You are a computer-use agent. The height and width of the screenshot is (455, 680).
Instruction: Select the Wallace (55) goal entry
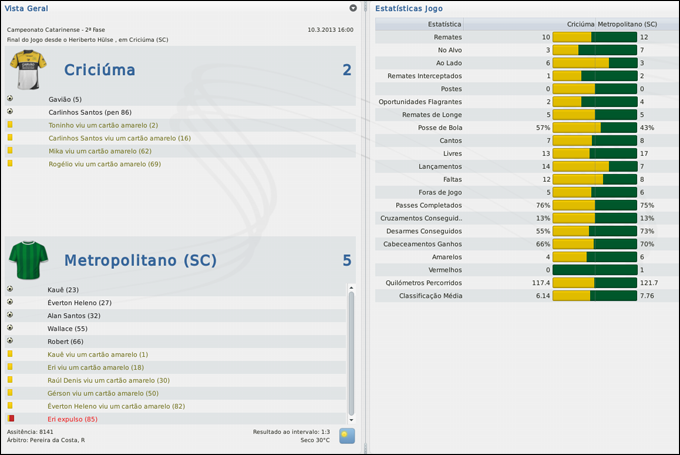[67, 329]
